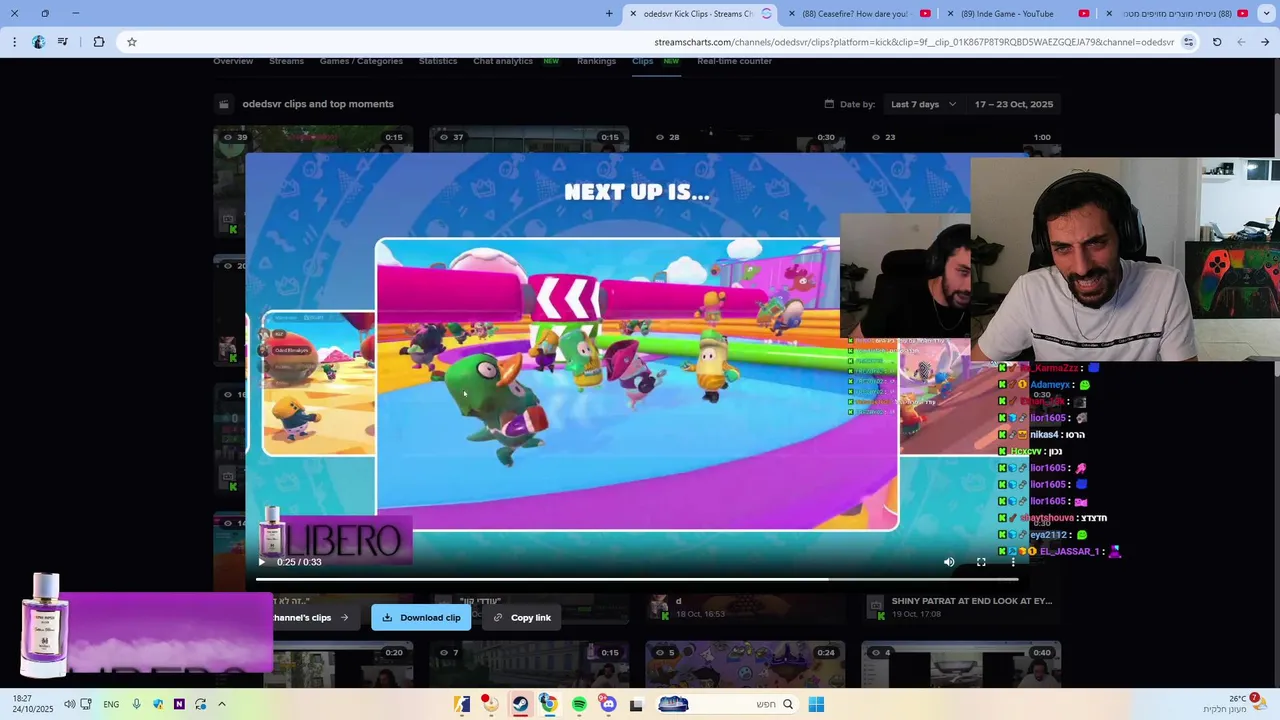Switch to the Streams tab
Screen dimensions: 1280x720
pyautogui.click(x=286, y=61)
